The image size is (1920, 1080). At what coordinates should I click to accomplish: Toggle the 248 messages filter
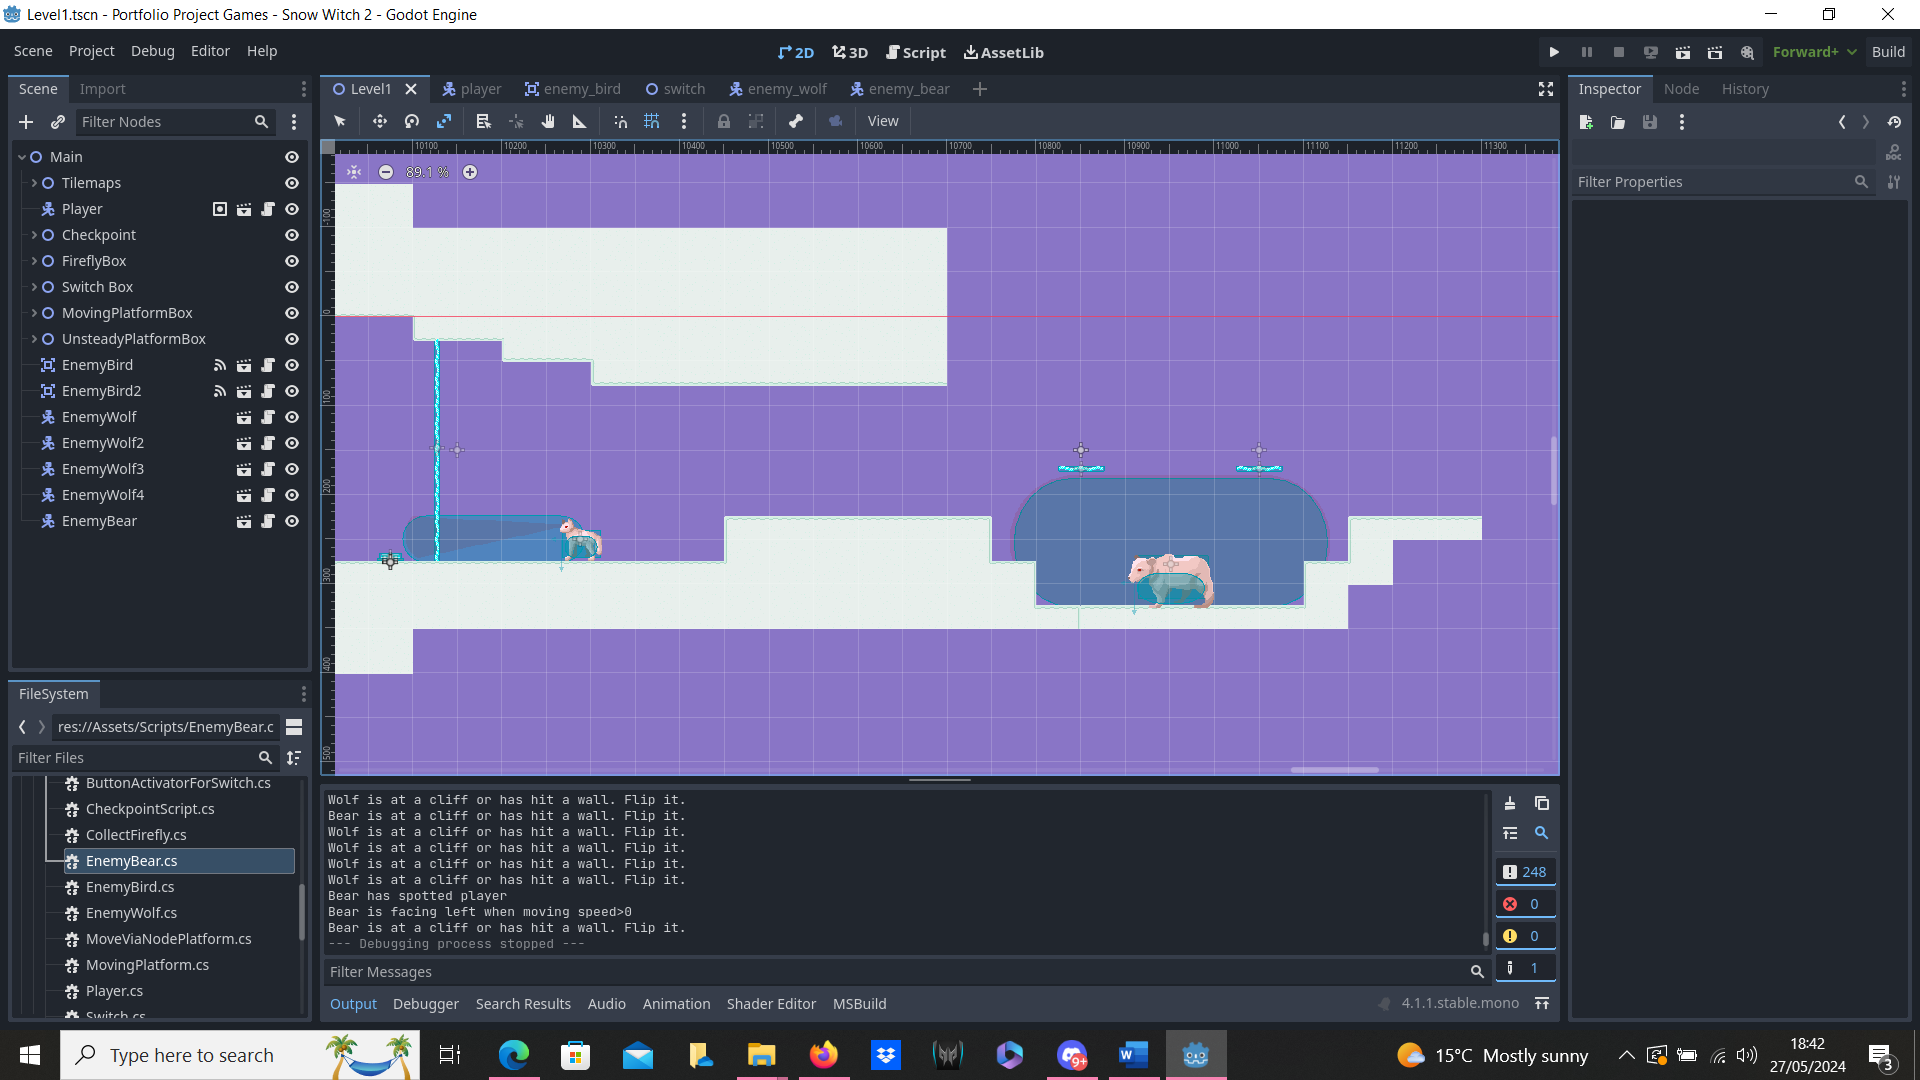click(1525, 872)
